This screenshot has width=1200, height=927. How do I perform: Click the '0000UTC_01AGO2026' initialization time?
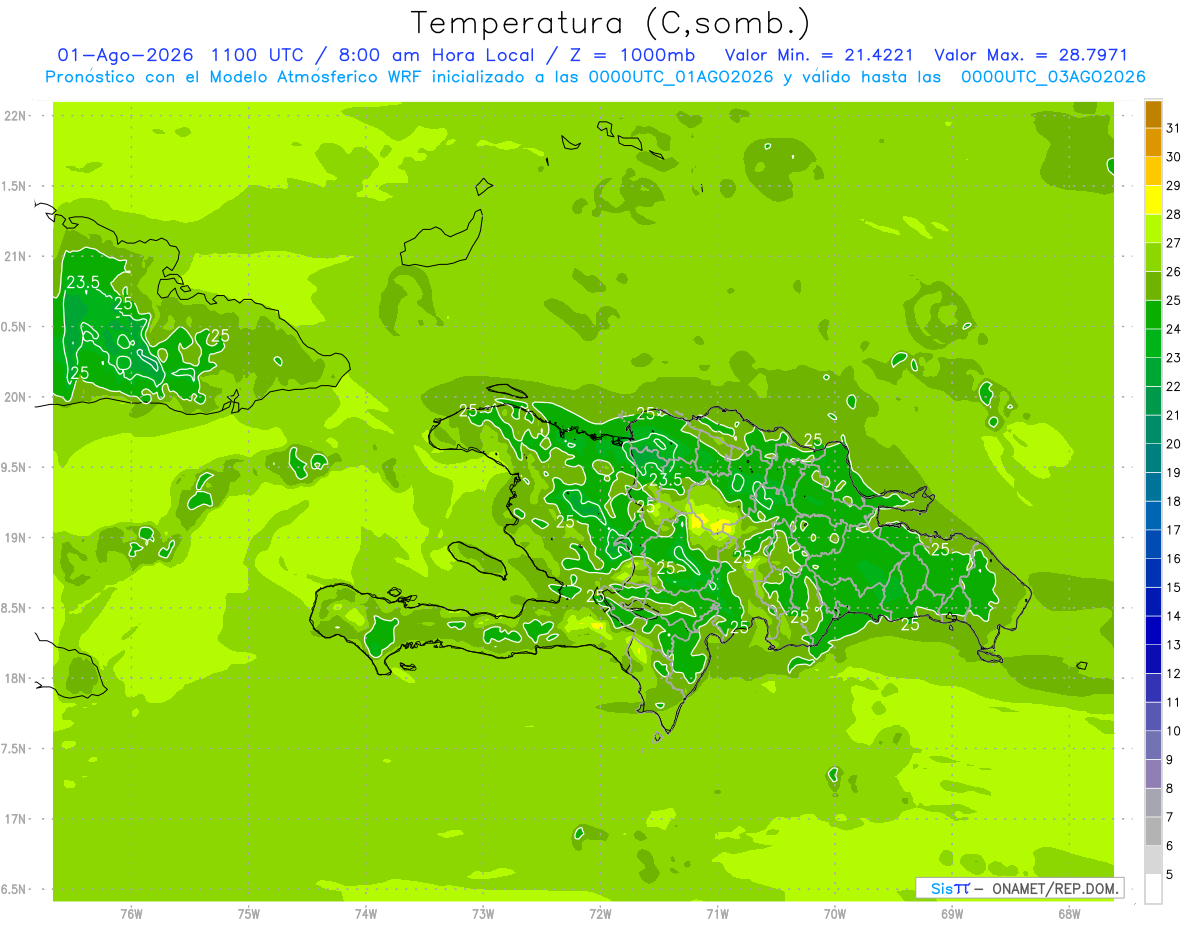point(681,77)
